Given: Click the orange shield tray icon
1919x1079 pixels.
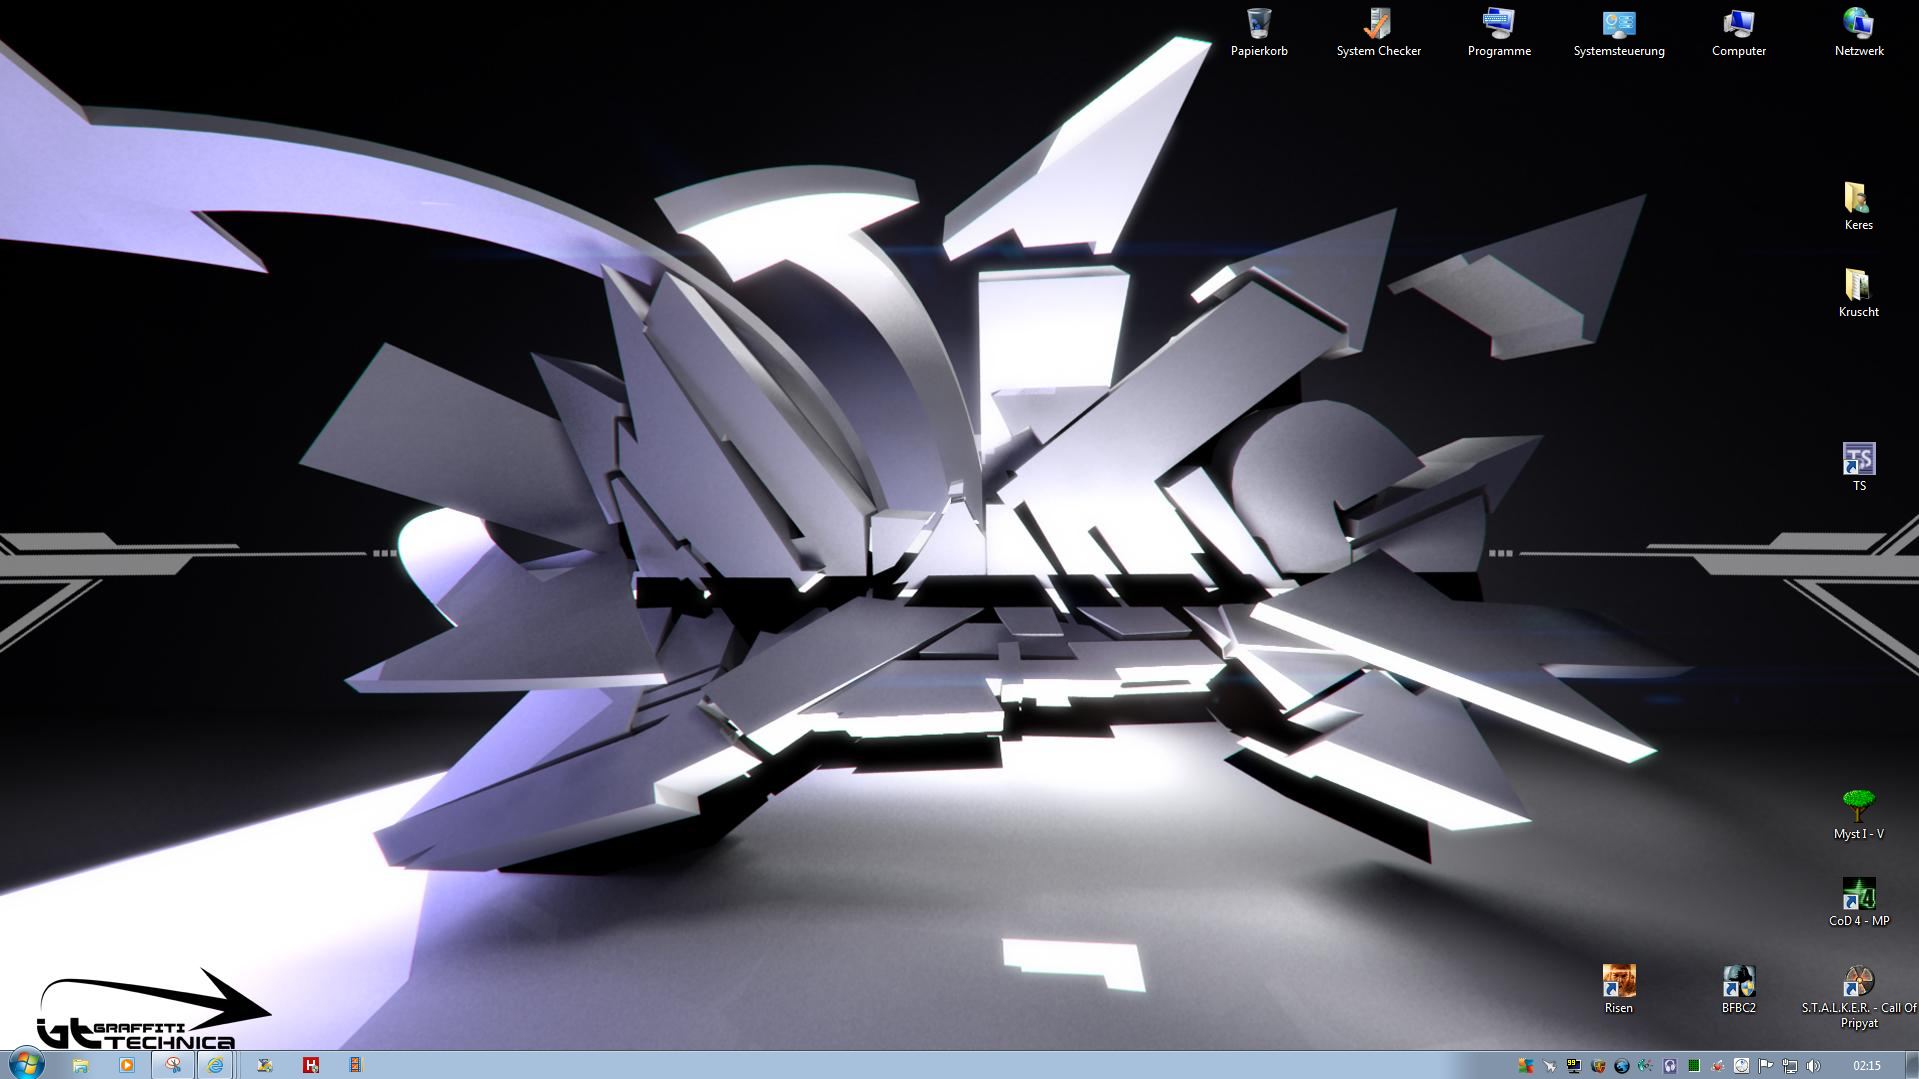Looking at the screenshot, I should pos(1598,1066).
